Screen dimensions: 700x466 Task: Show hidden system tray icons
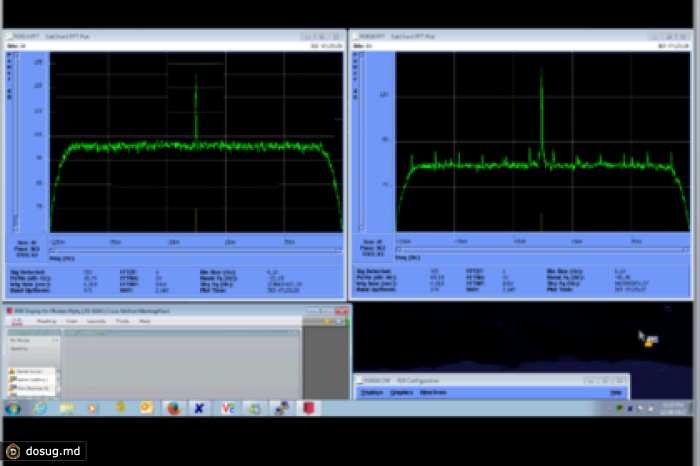point(609,408)
